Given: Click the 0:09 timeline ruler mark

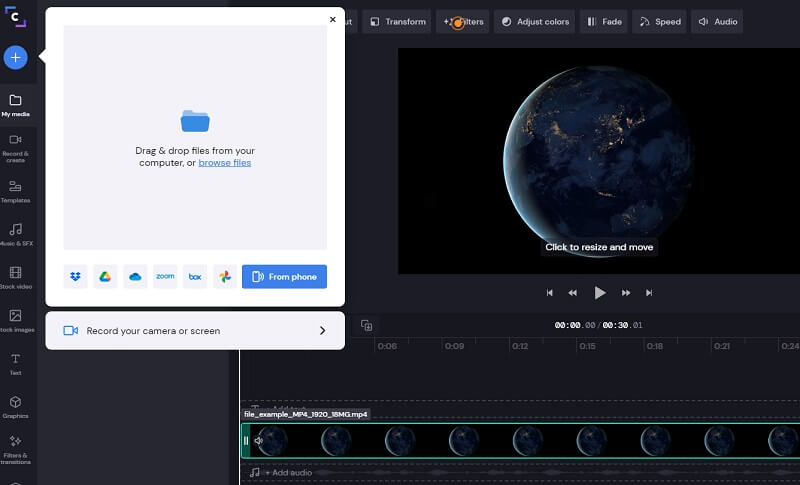Looking at the screenshot, I should tap(454, 346).
